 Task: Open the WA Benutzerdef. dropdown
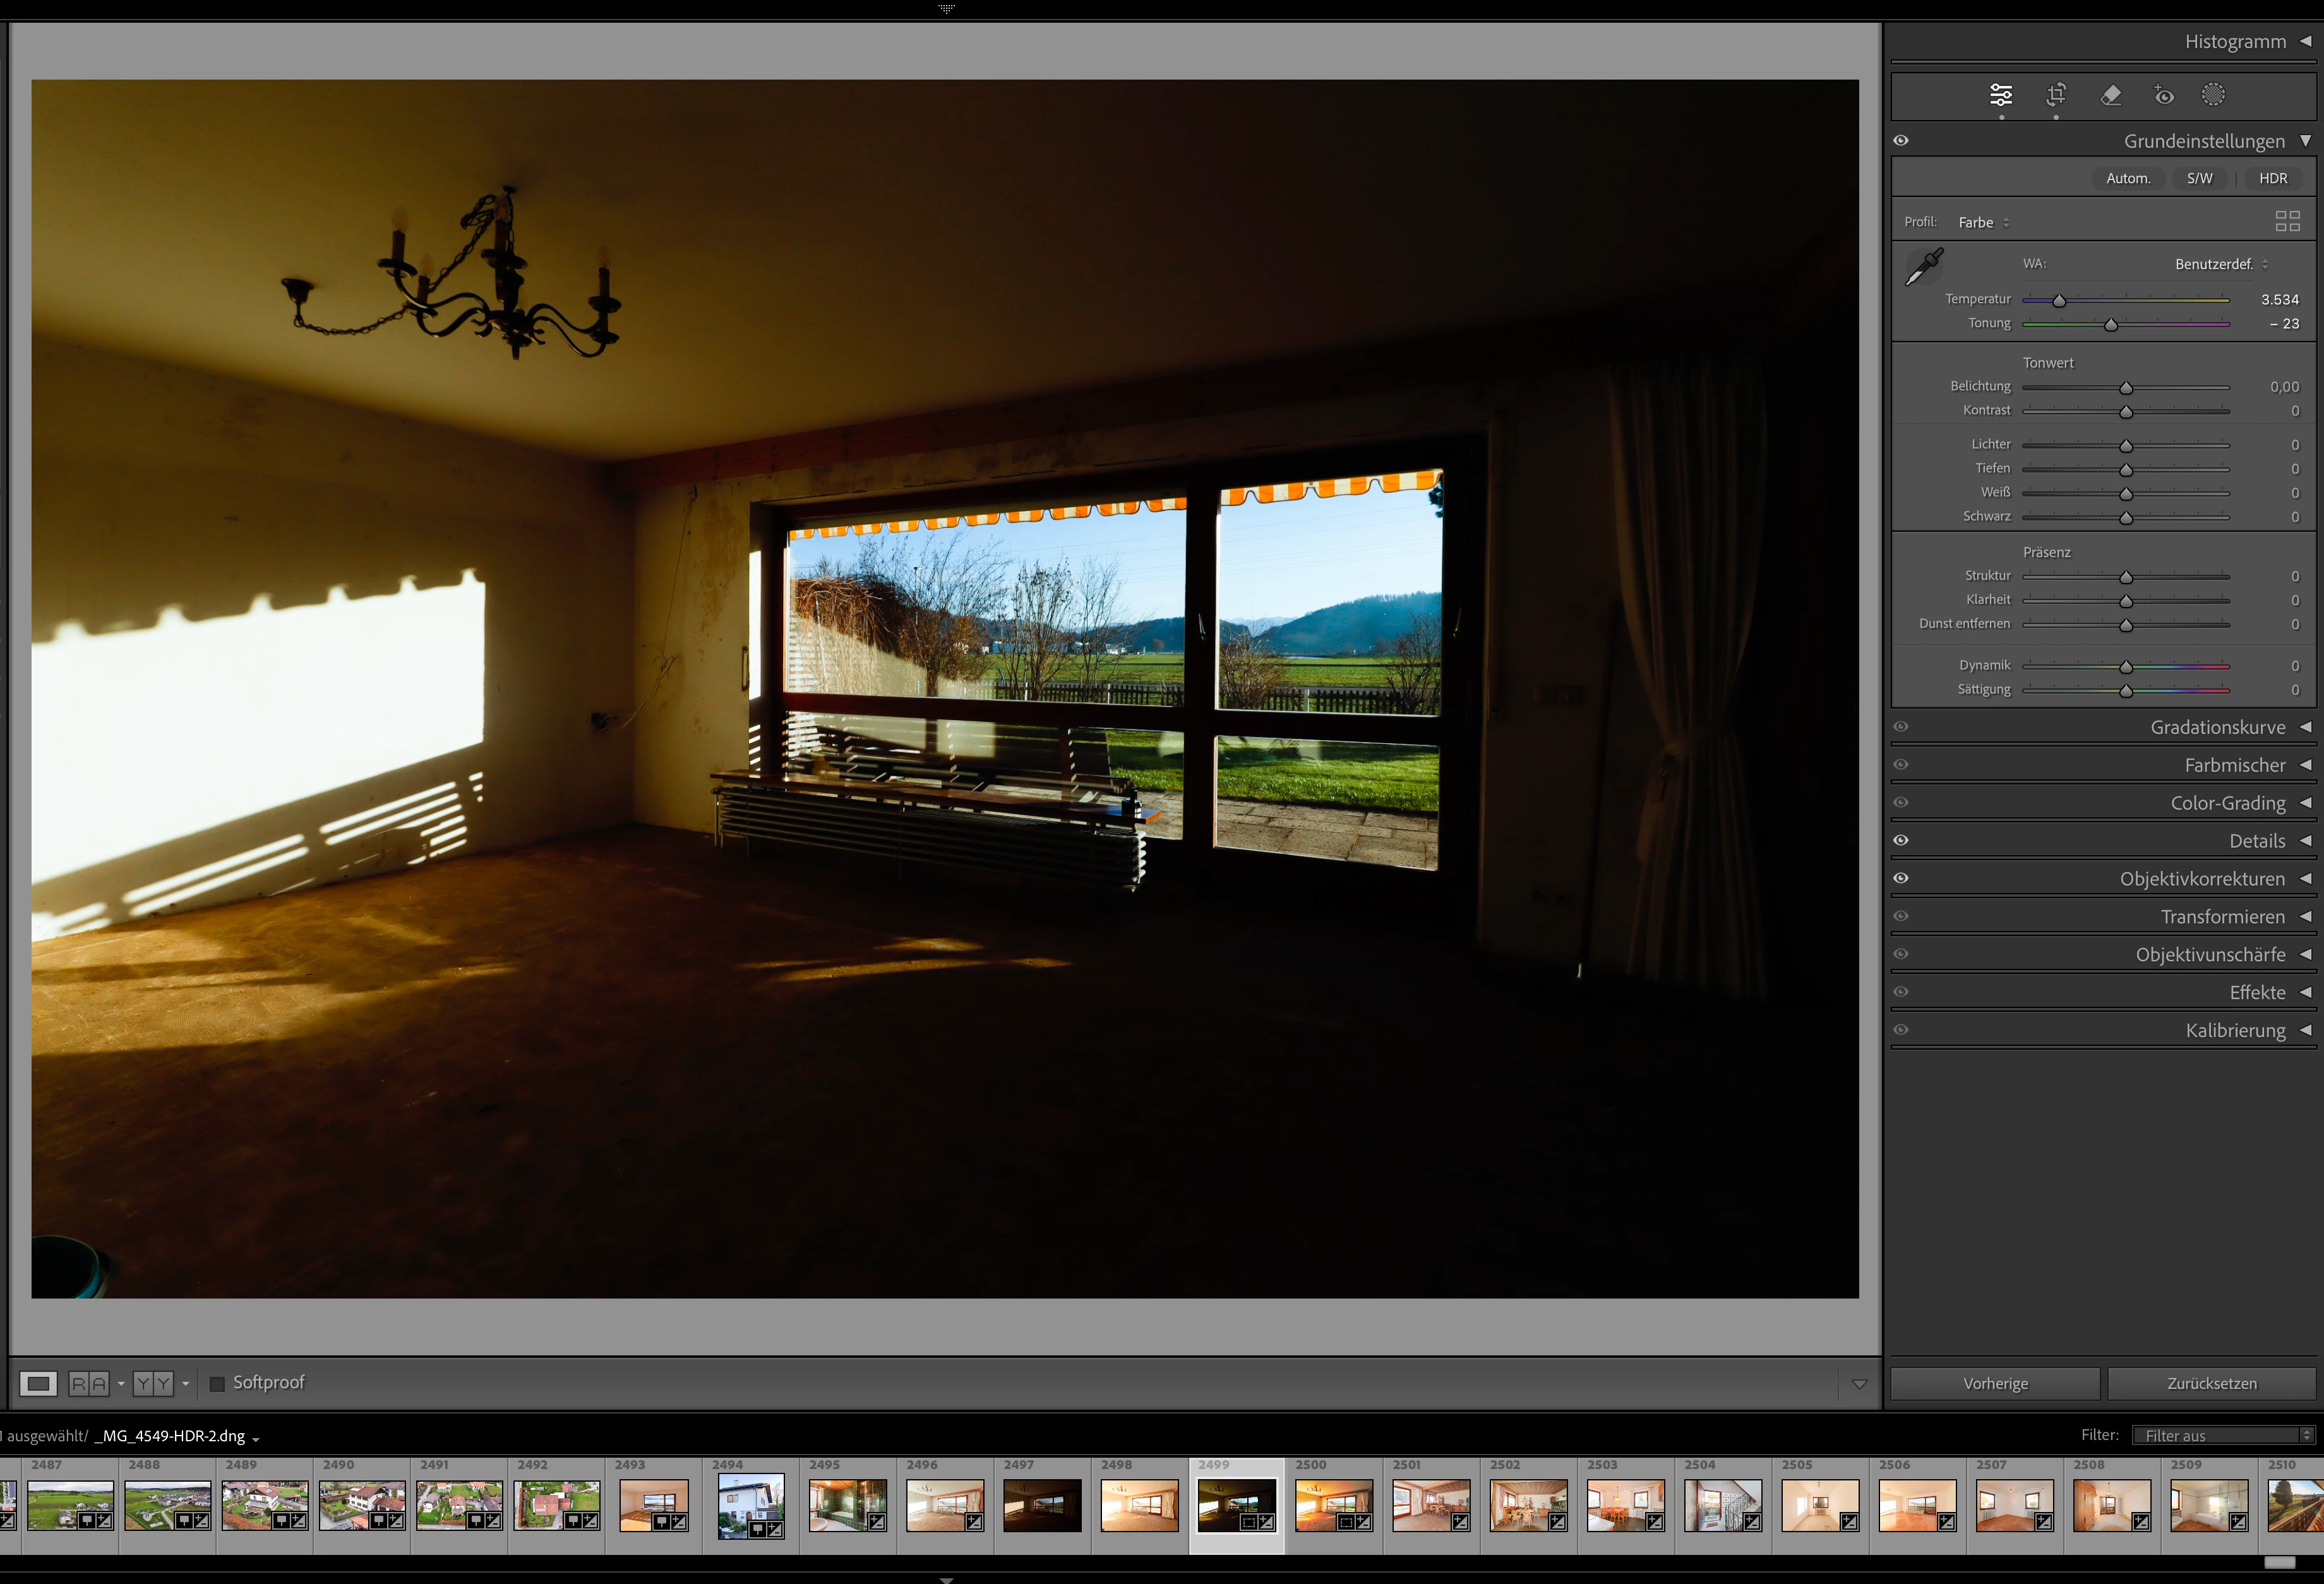click(x=2221, y=264)
